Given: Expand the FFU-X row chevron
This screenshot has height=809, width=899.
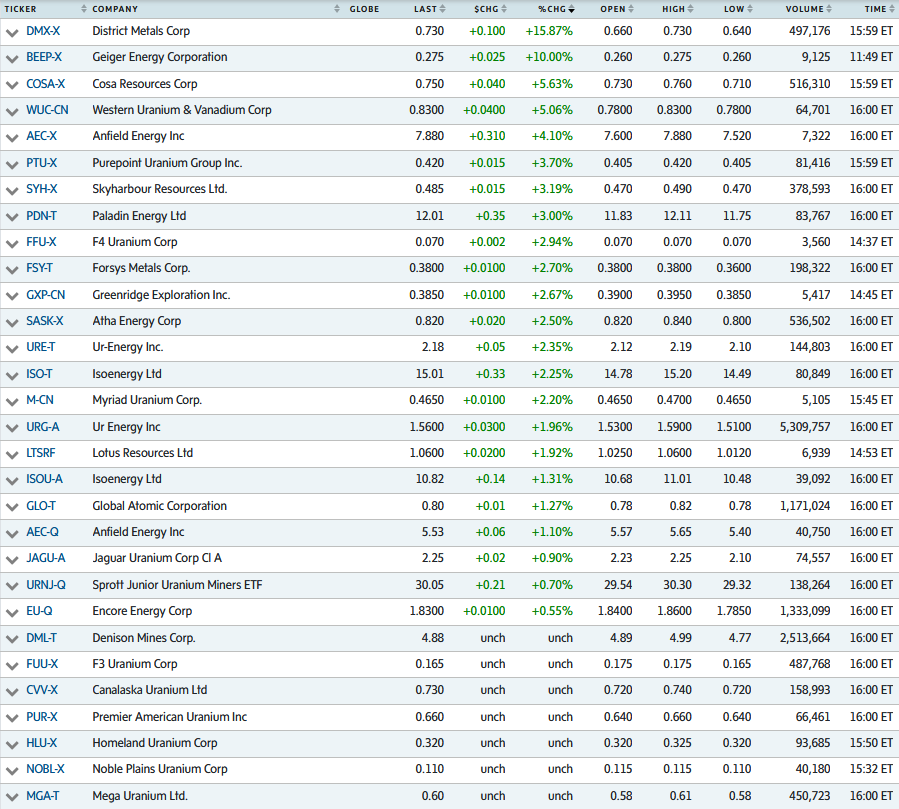Looking at the screenshot, I should (11, 243).
